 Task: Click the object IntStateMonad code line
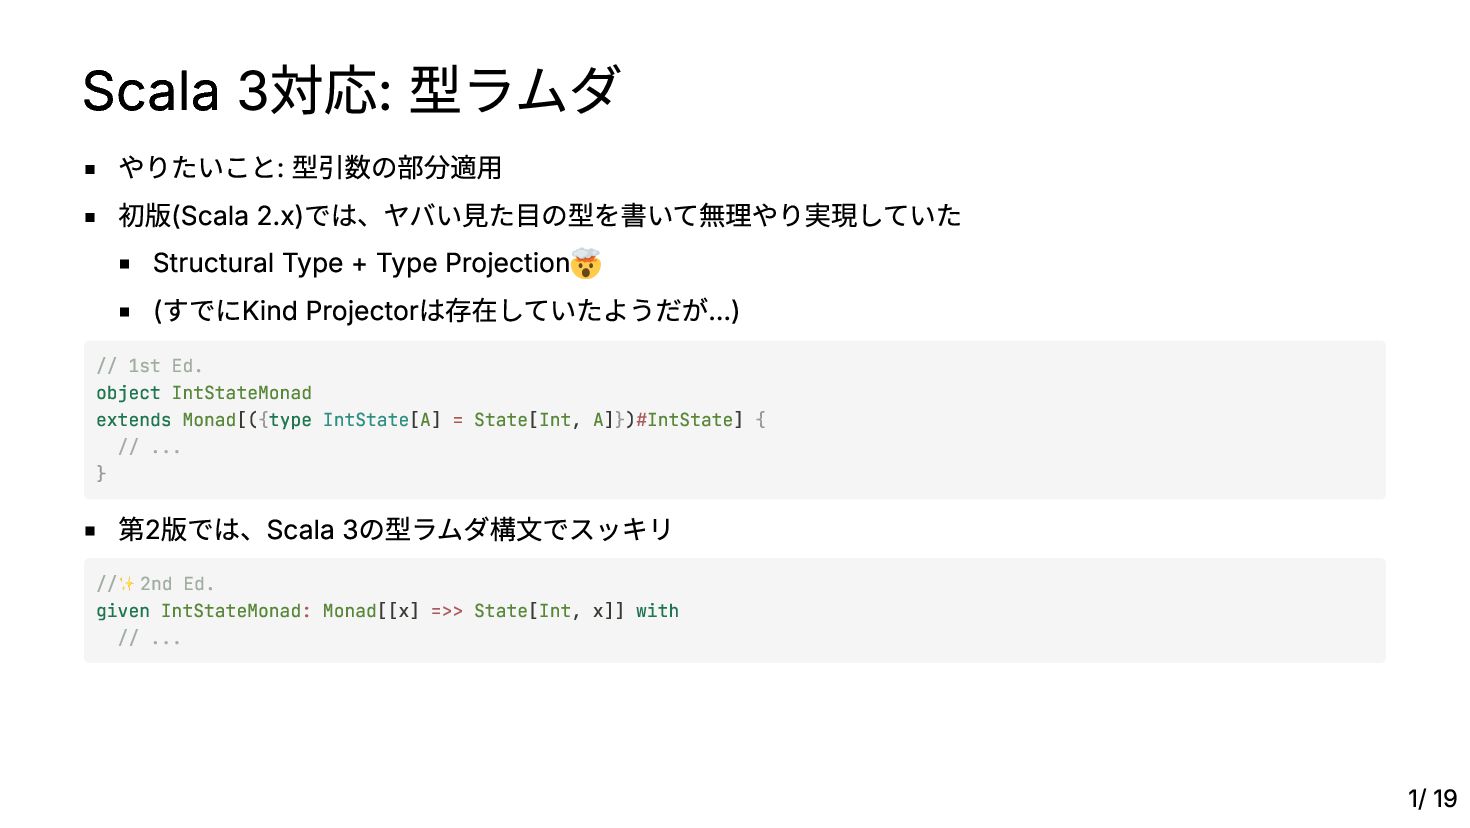click(204, 393)
